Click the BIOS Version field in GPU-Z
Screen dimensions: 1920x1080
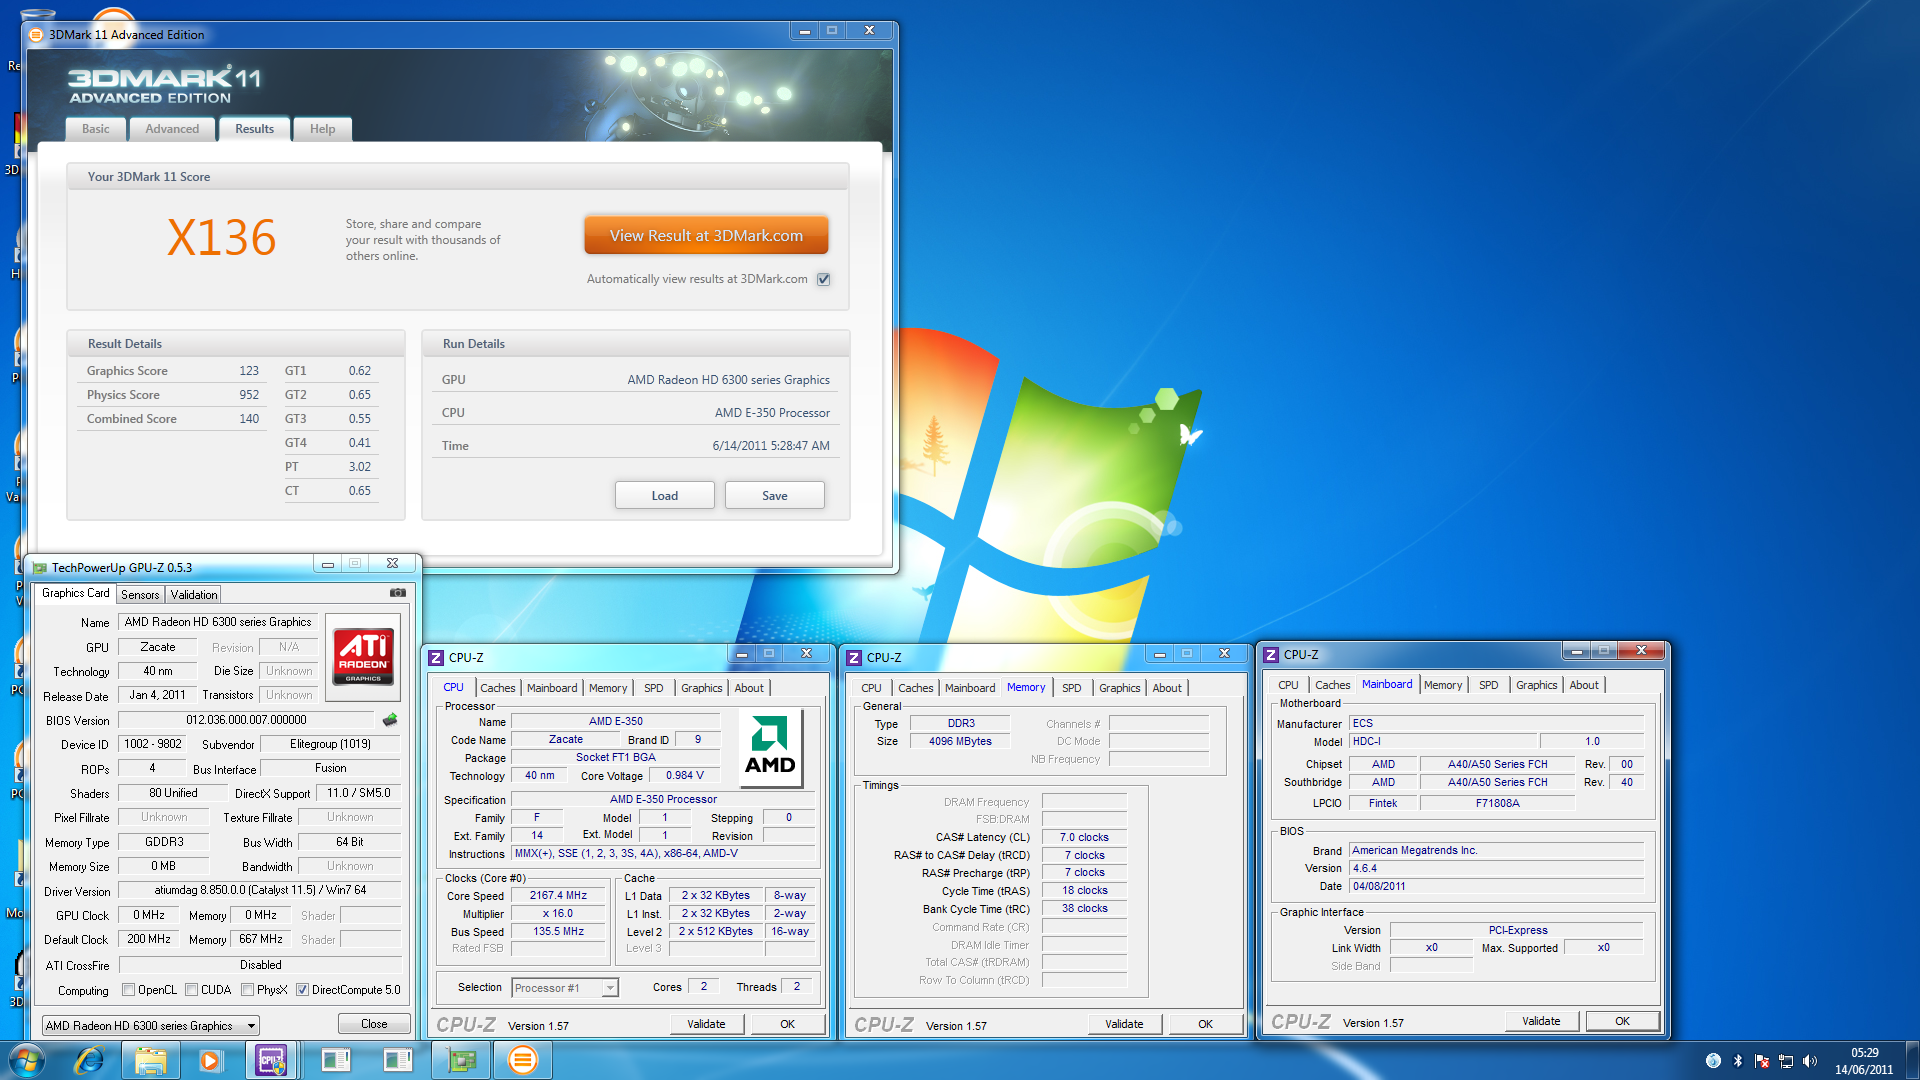246,720
